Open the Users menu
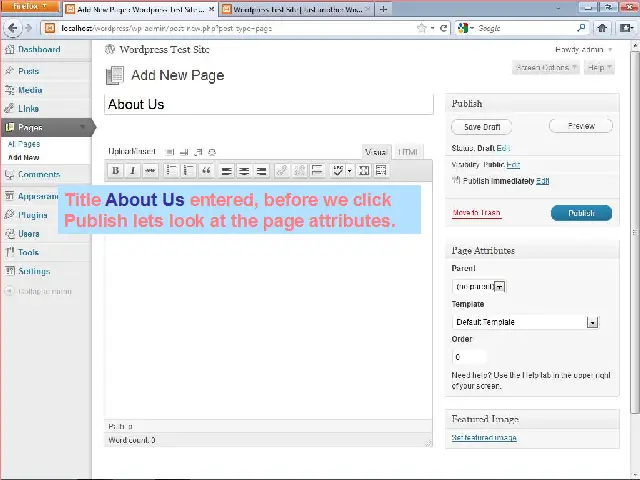Screen dimensions: 640x480 tap(29, 234)
